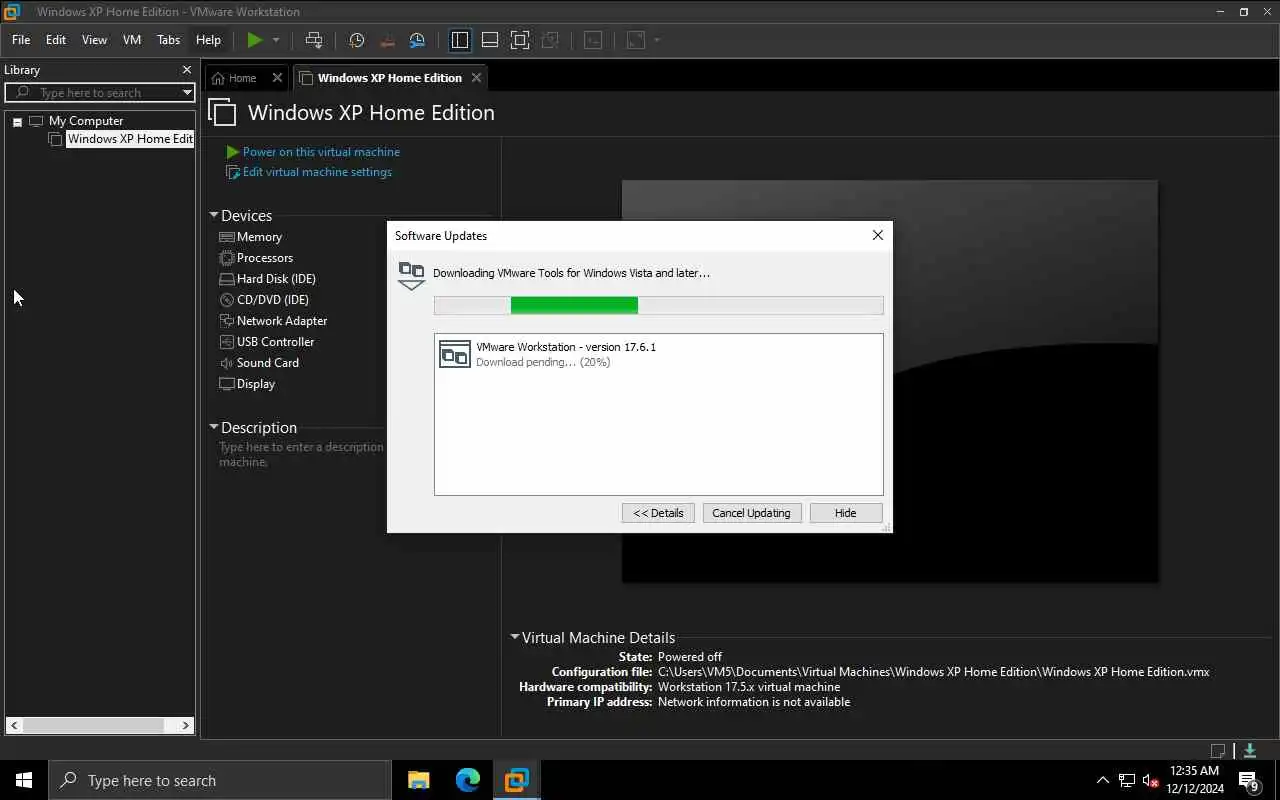Screen dimensions: 1280x800
Task: Click the Library search field
Action: pos(100,93)
